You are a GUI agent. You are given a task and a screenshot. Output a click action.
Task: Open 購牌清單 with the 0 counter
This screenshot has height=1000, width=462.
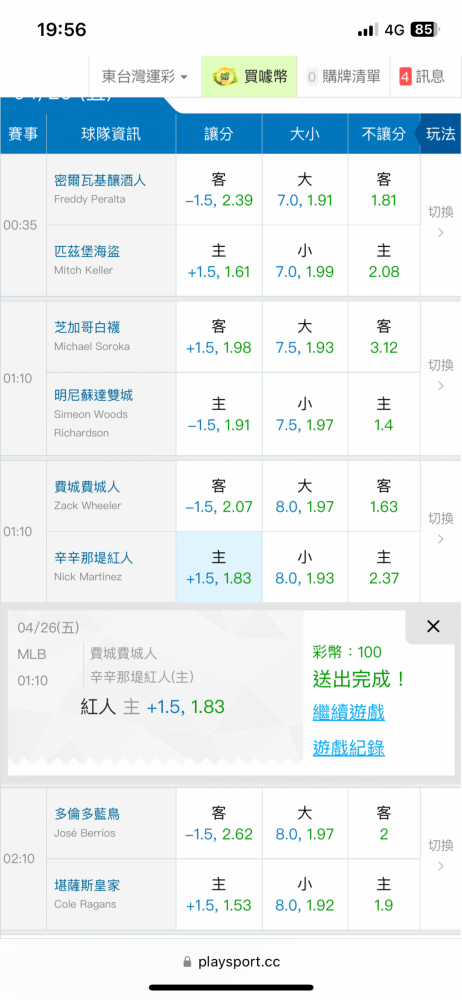click(344, 77)
